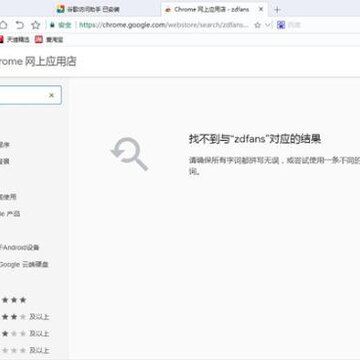The image size is (360, 360).
Task: Click the undo/back arrow in the toolbar
Action: pos(20,25)
